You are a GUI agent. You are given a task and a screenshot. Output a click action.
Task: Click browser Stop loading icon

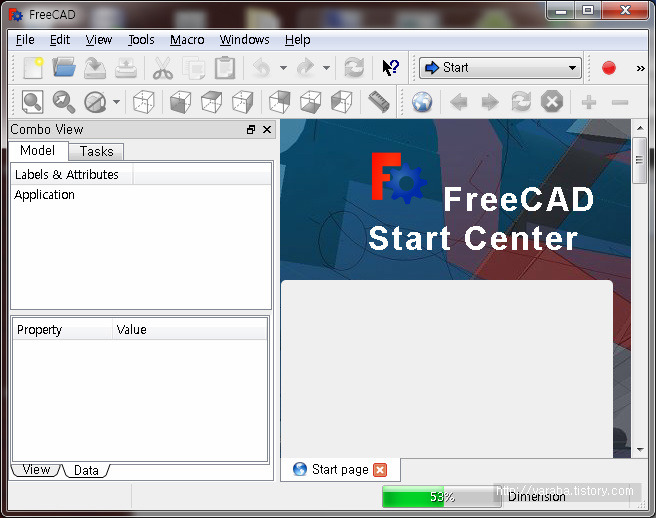click(552, 102)
